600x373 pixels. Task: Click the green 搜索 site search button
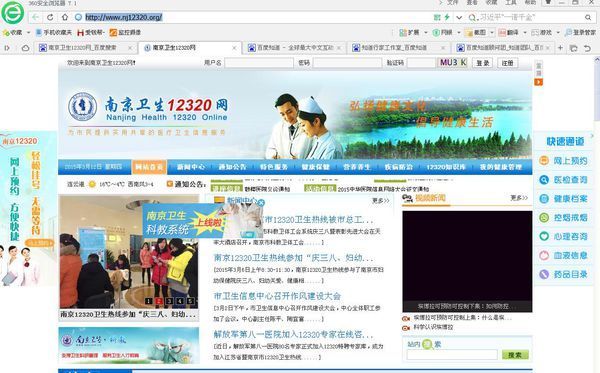pyautogui.click(x=515, y=355)
